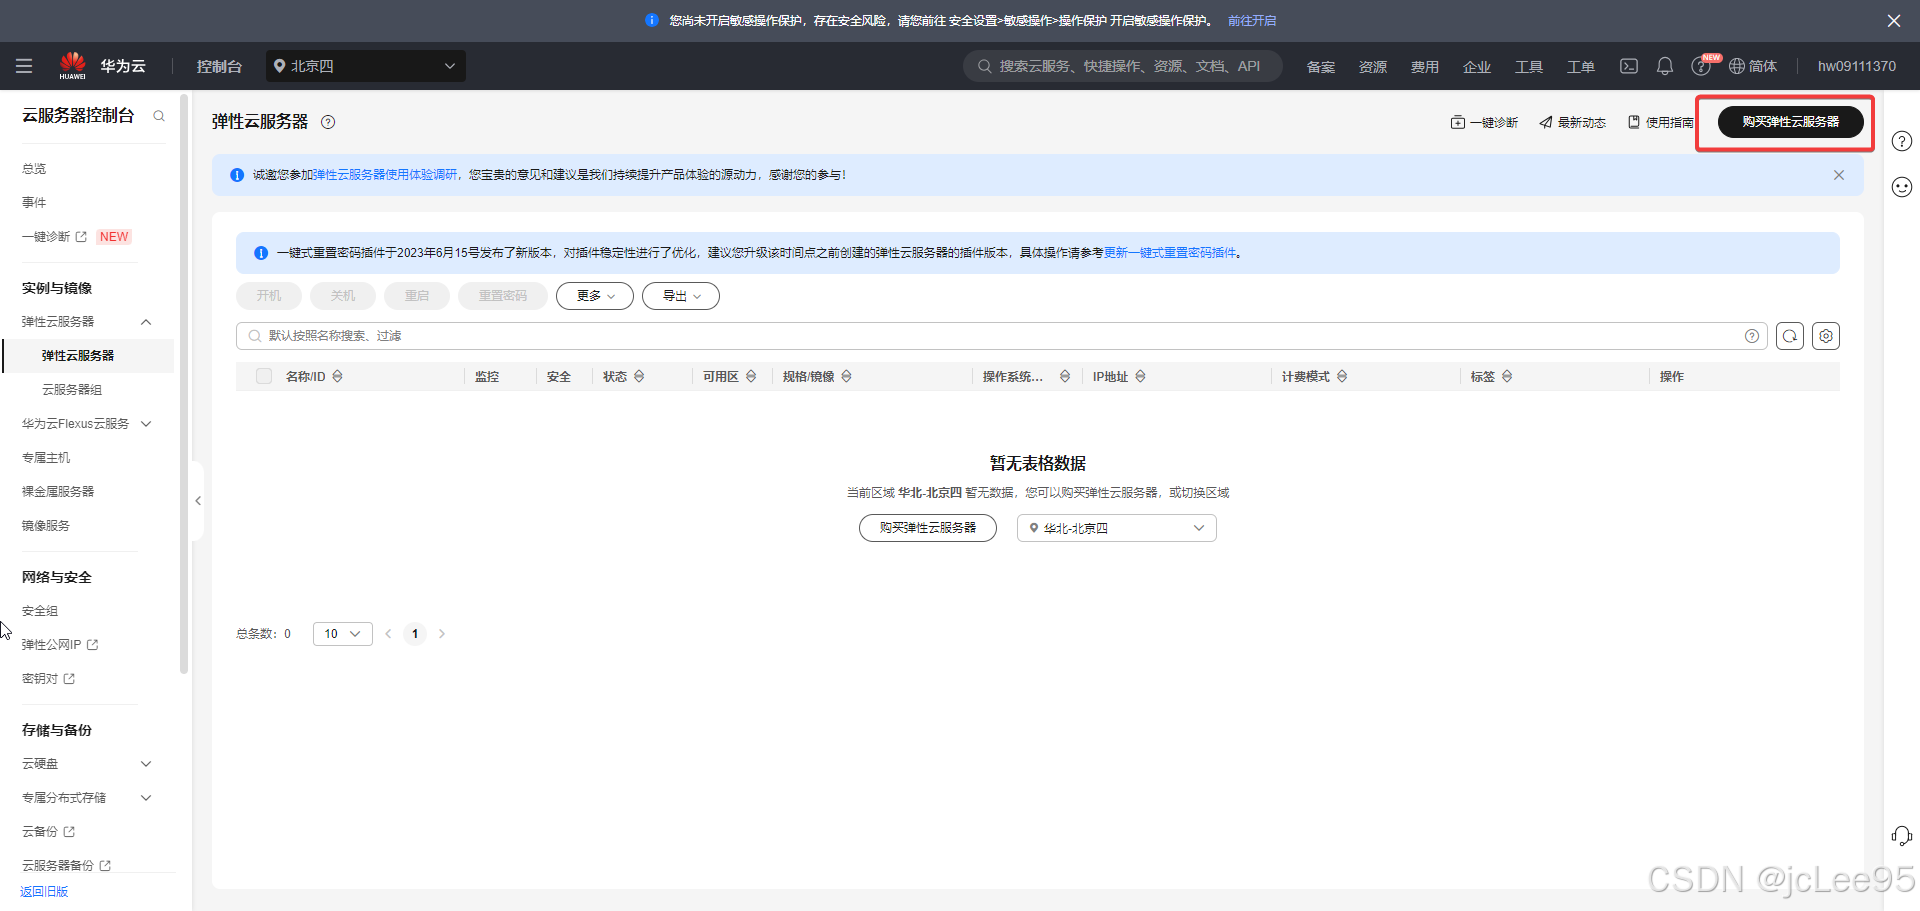
Task: Open 备案 in the top menu
Action: (1321, 67)
